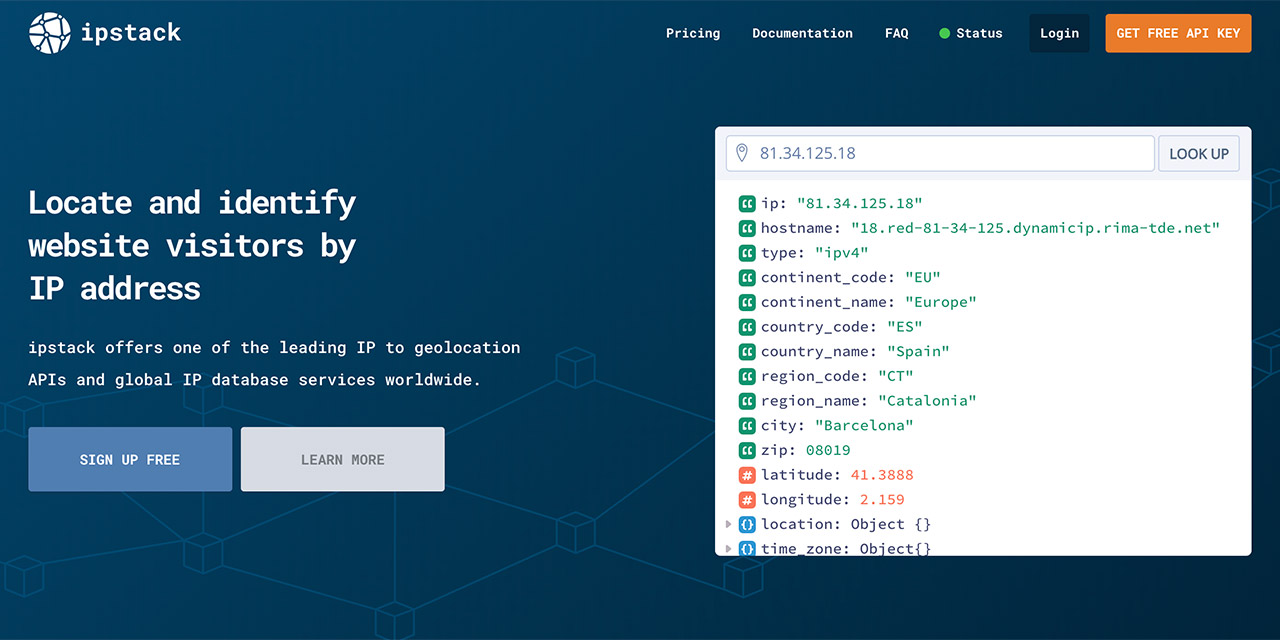Click the Login button
Viewport: 1280px width, 640px height.
[1059, 33]
